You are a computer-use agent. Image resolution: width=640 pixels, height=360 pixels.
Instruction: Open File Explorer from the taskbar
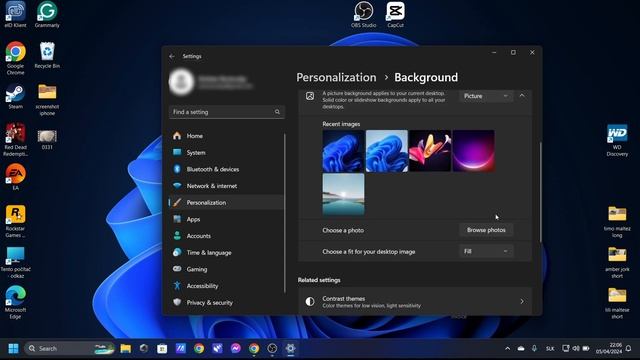point(126,349)
